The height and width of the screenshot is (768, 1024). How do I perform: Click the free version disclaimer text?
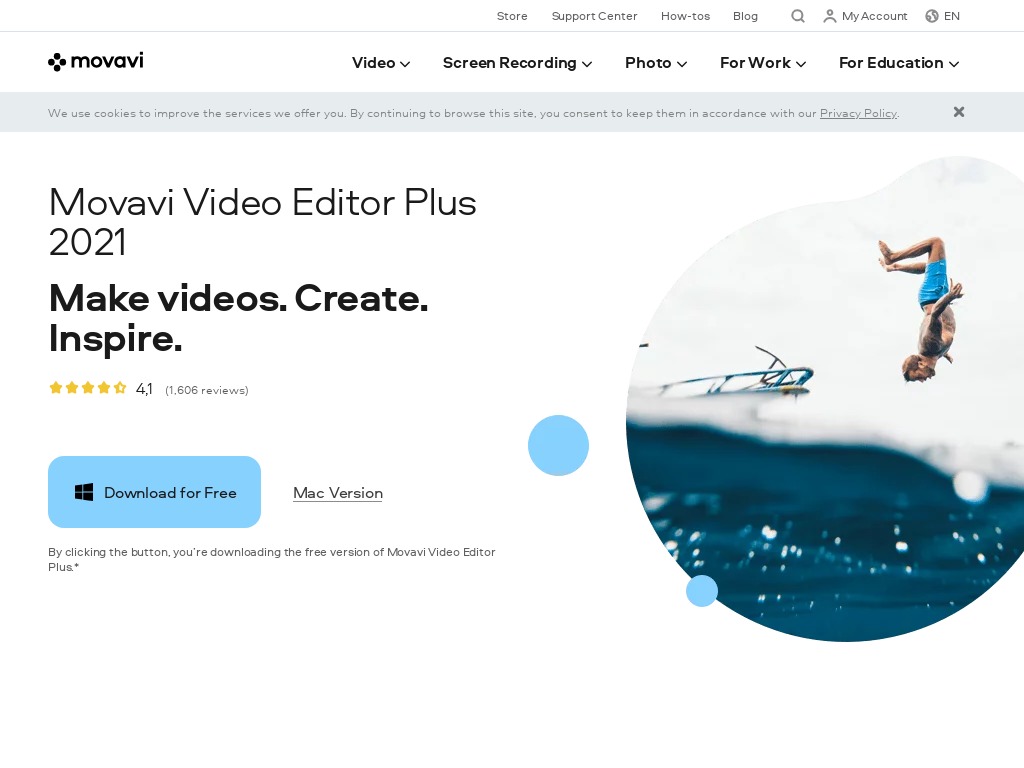pos(272,559)
